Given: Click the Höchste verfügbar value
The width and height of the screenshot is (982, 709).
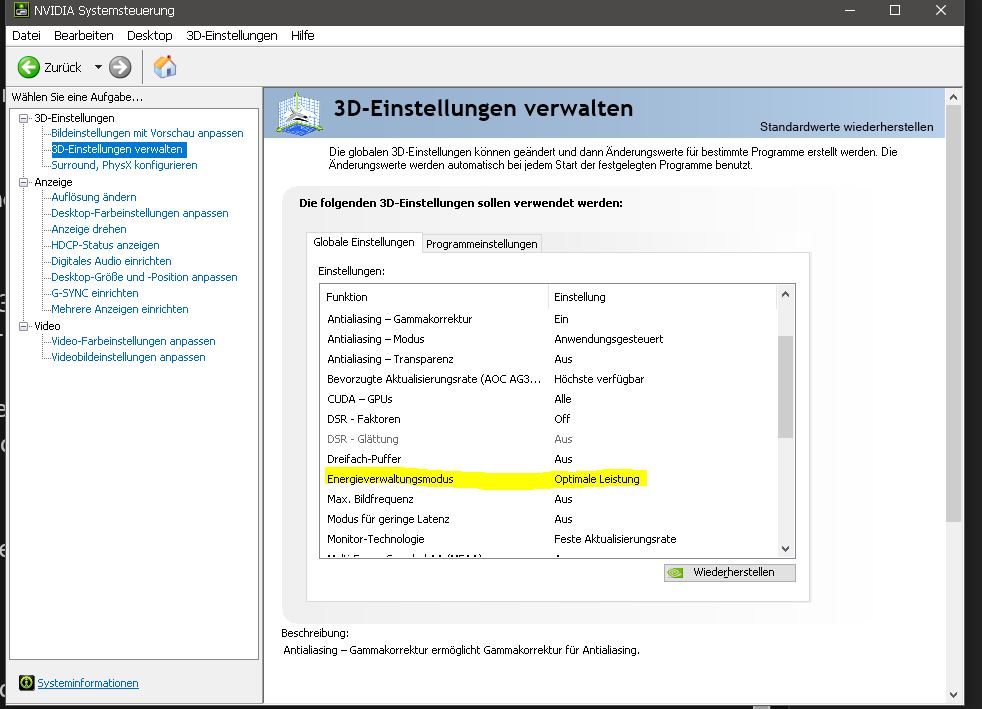Looking at the screenshot, I should pos(599,380).
